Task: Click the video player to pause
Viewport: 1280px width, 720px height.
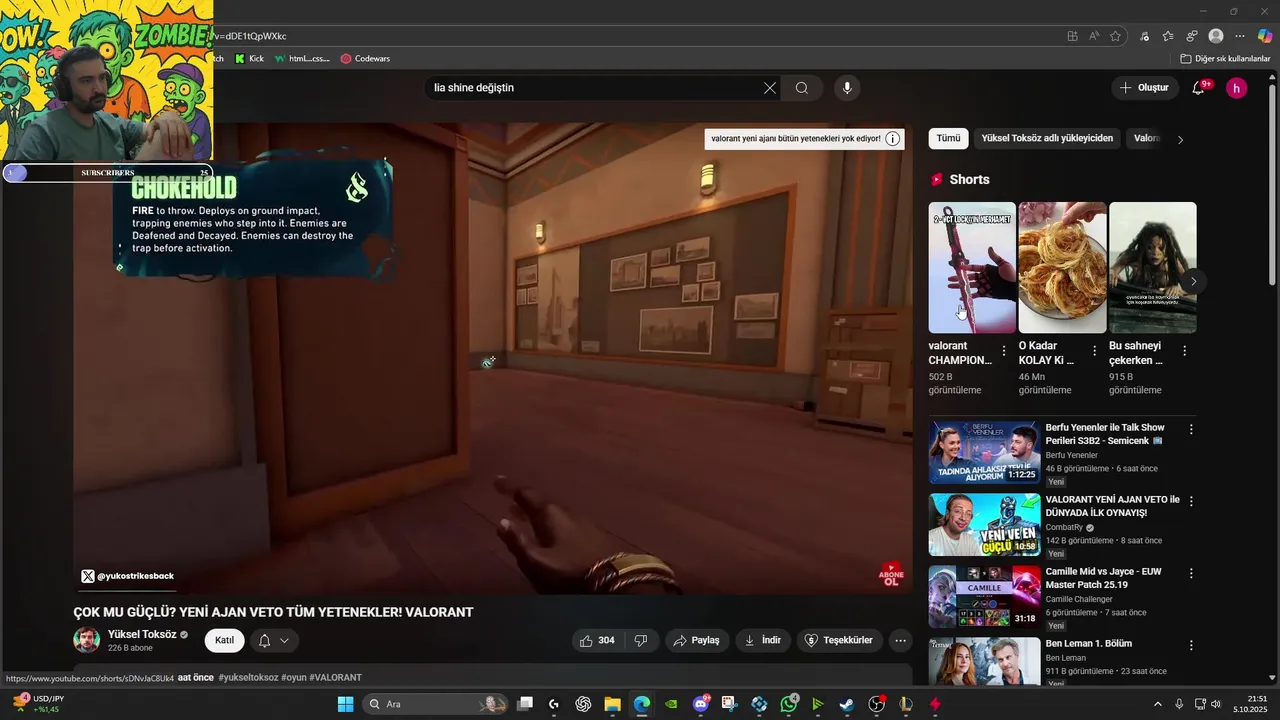Action: pyautogui.click(x=493, y=360)
